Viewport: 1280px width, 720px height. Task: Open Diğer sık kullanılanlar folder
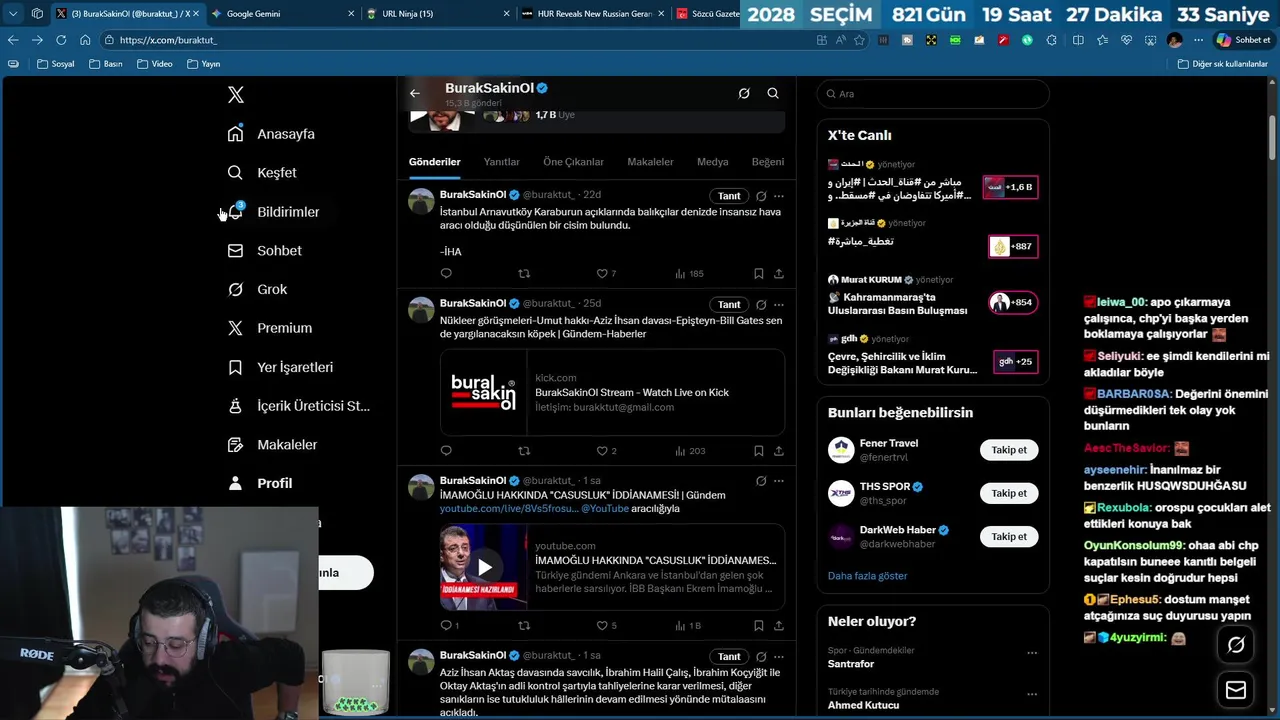tap(1222, 64)
